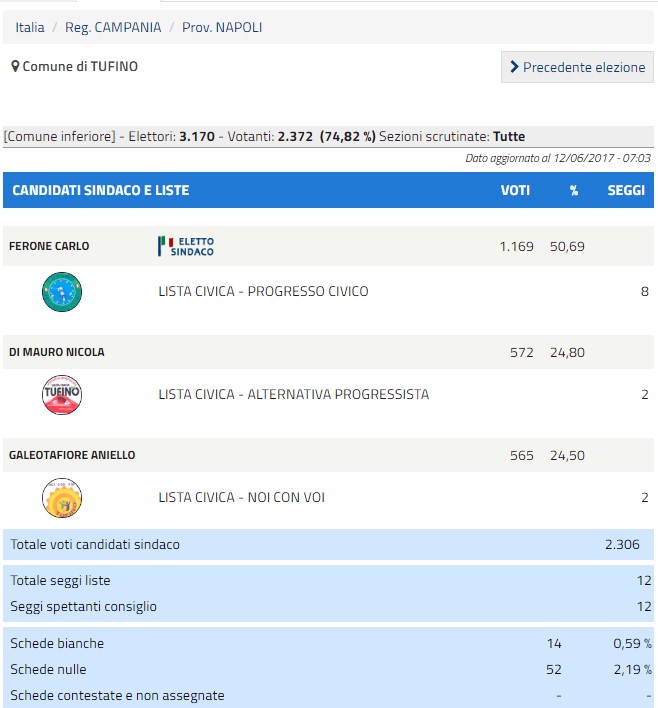The image size is (658, 708).
Task: Click the Dato aggiornato al 12/06/2017 timestamp
Action: [558, 158]
